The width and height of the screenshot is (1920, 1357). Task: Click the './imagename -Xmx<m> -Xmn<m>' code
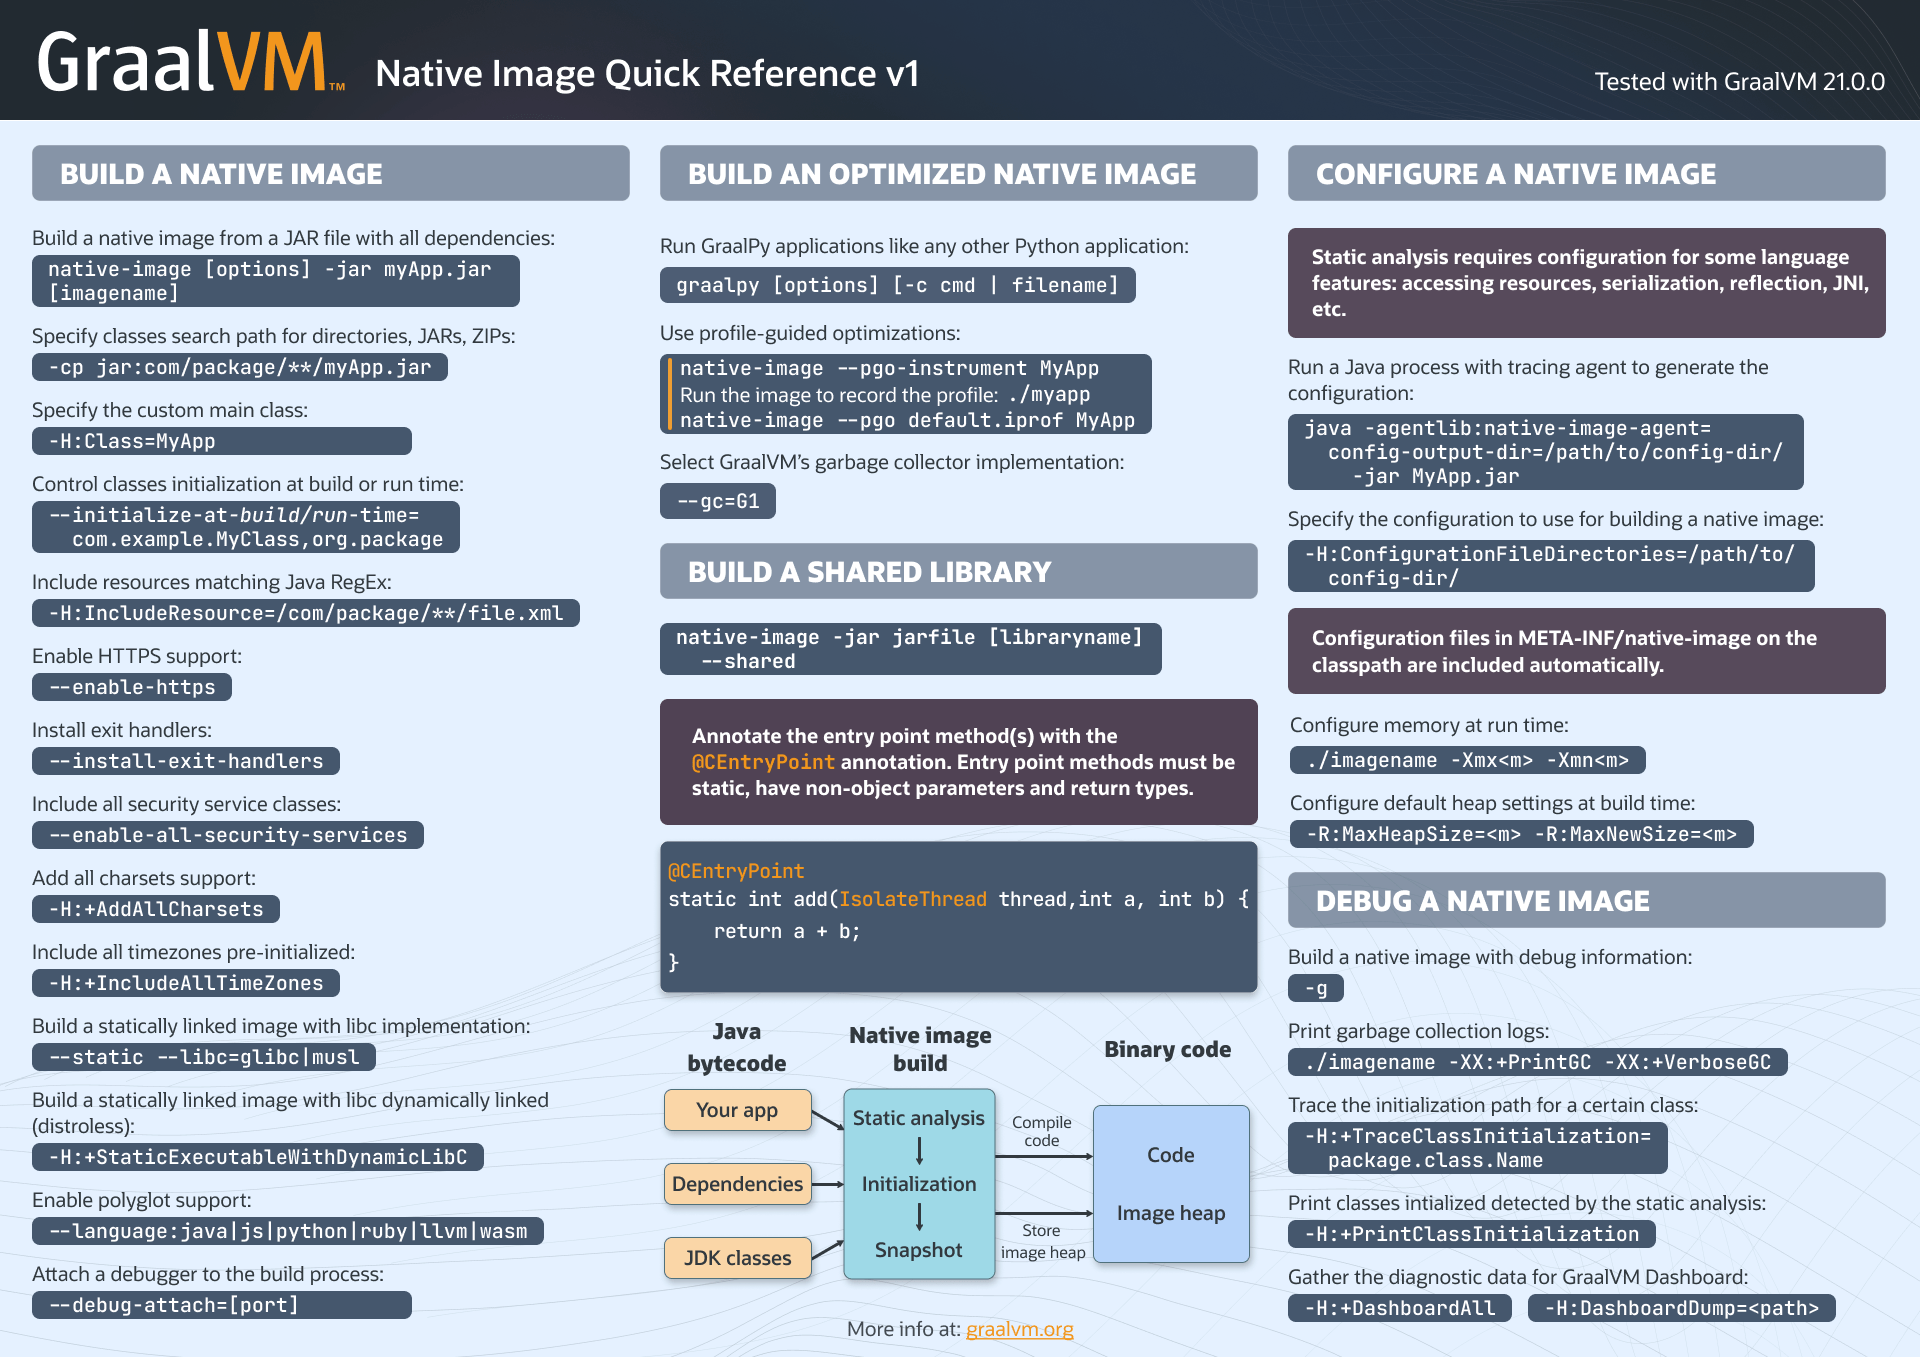point(1468,760)
